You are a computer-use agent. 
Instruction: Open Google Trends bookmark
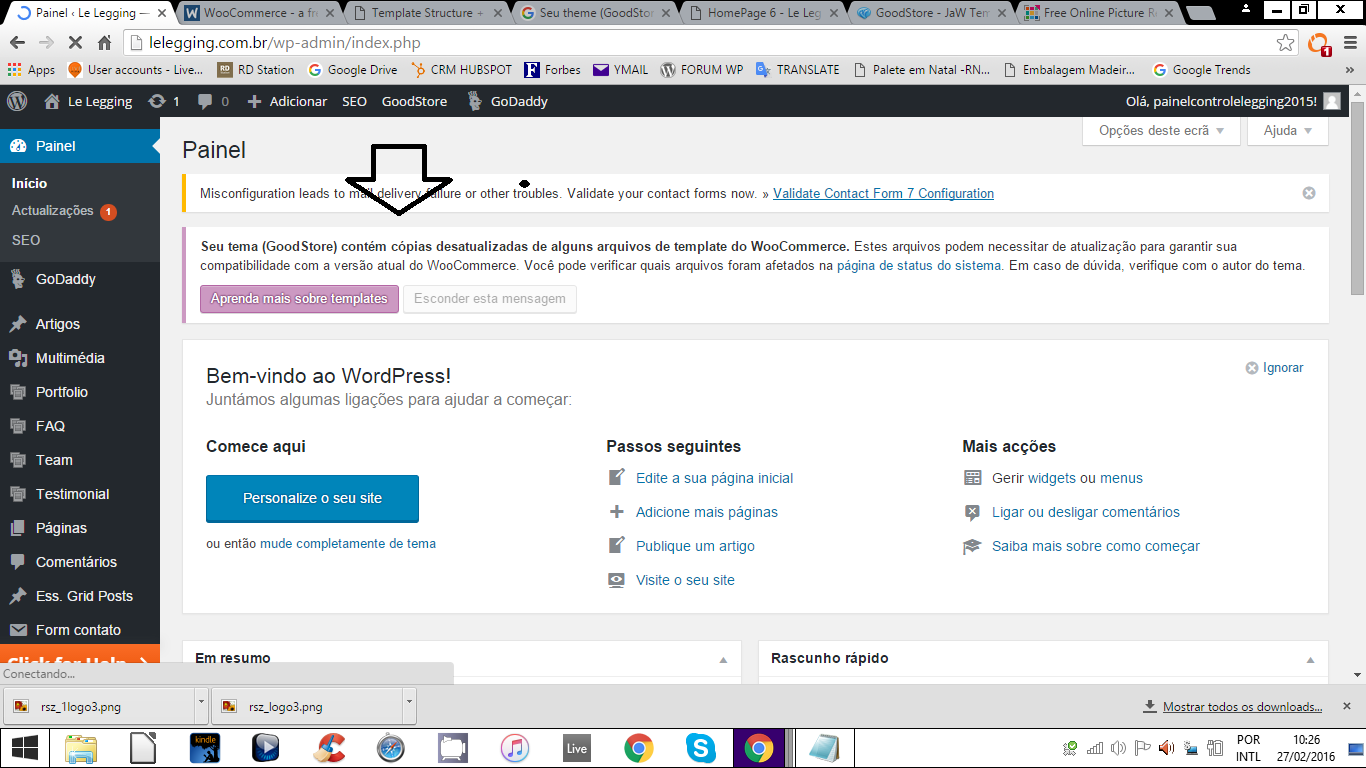point(1201,70)
